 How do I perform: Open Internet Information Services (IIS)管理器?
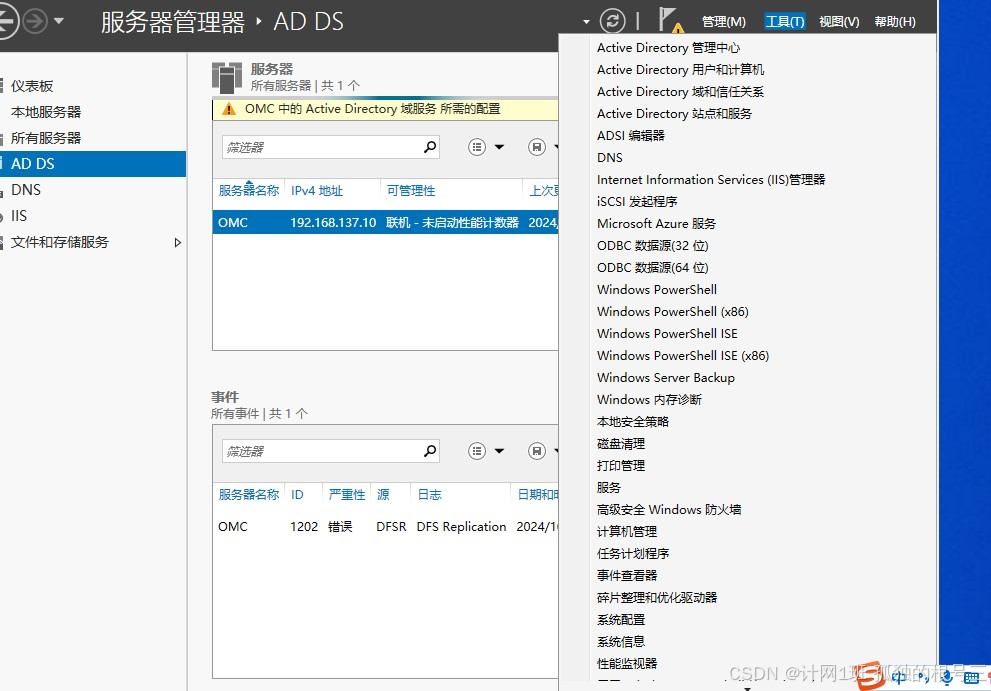(x=711, y=180)
